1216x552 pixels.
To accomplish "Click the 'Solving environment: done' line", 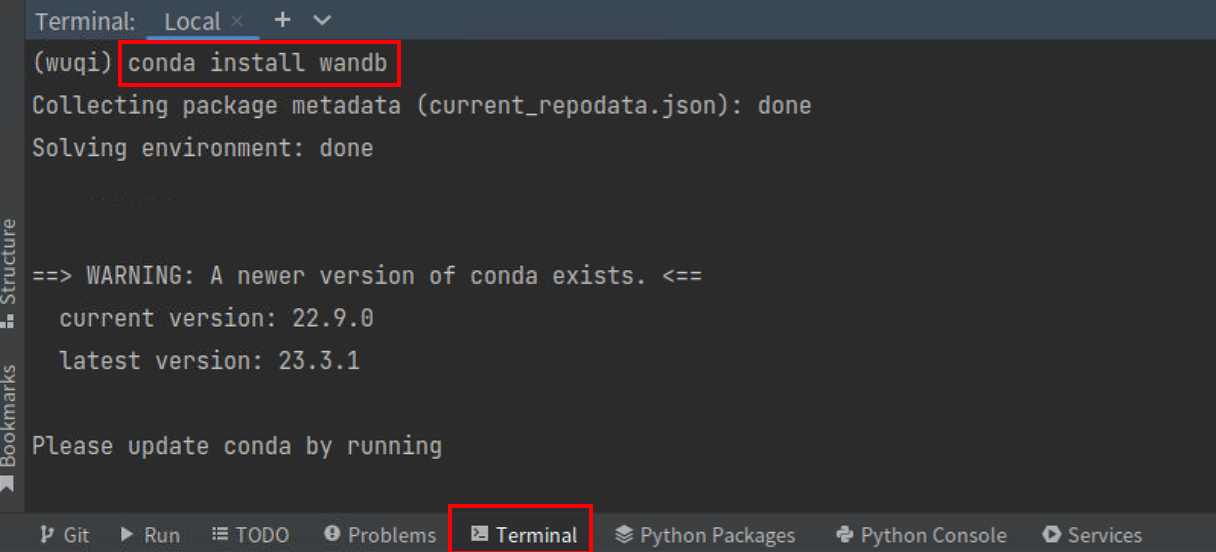I will click(202, 148).
